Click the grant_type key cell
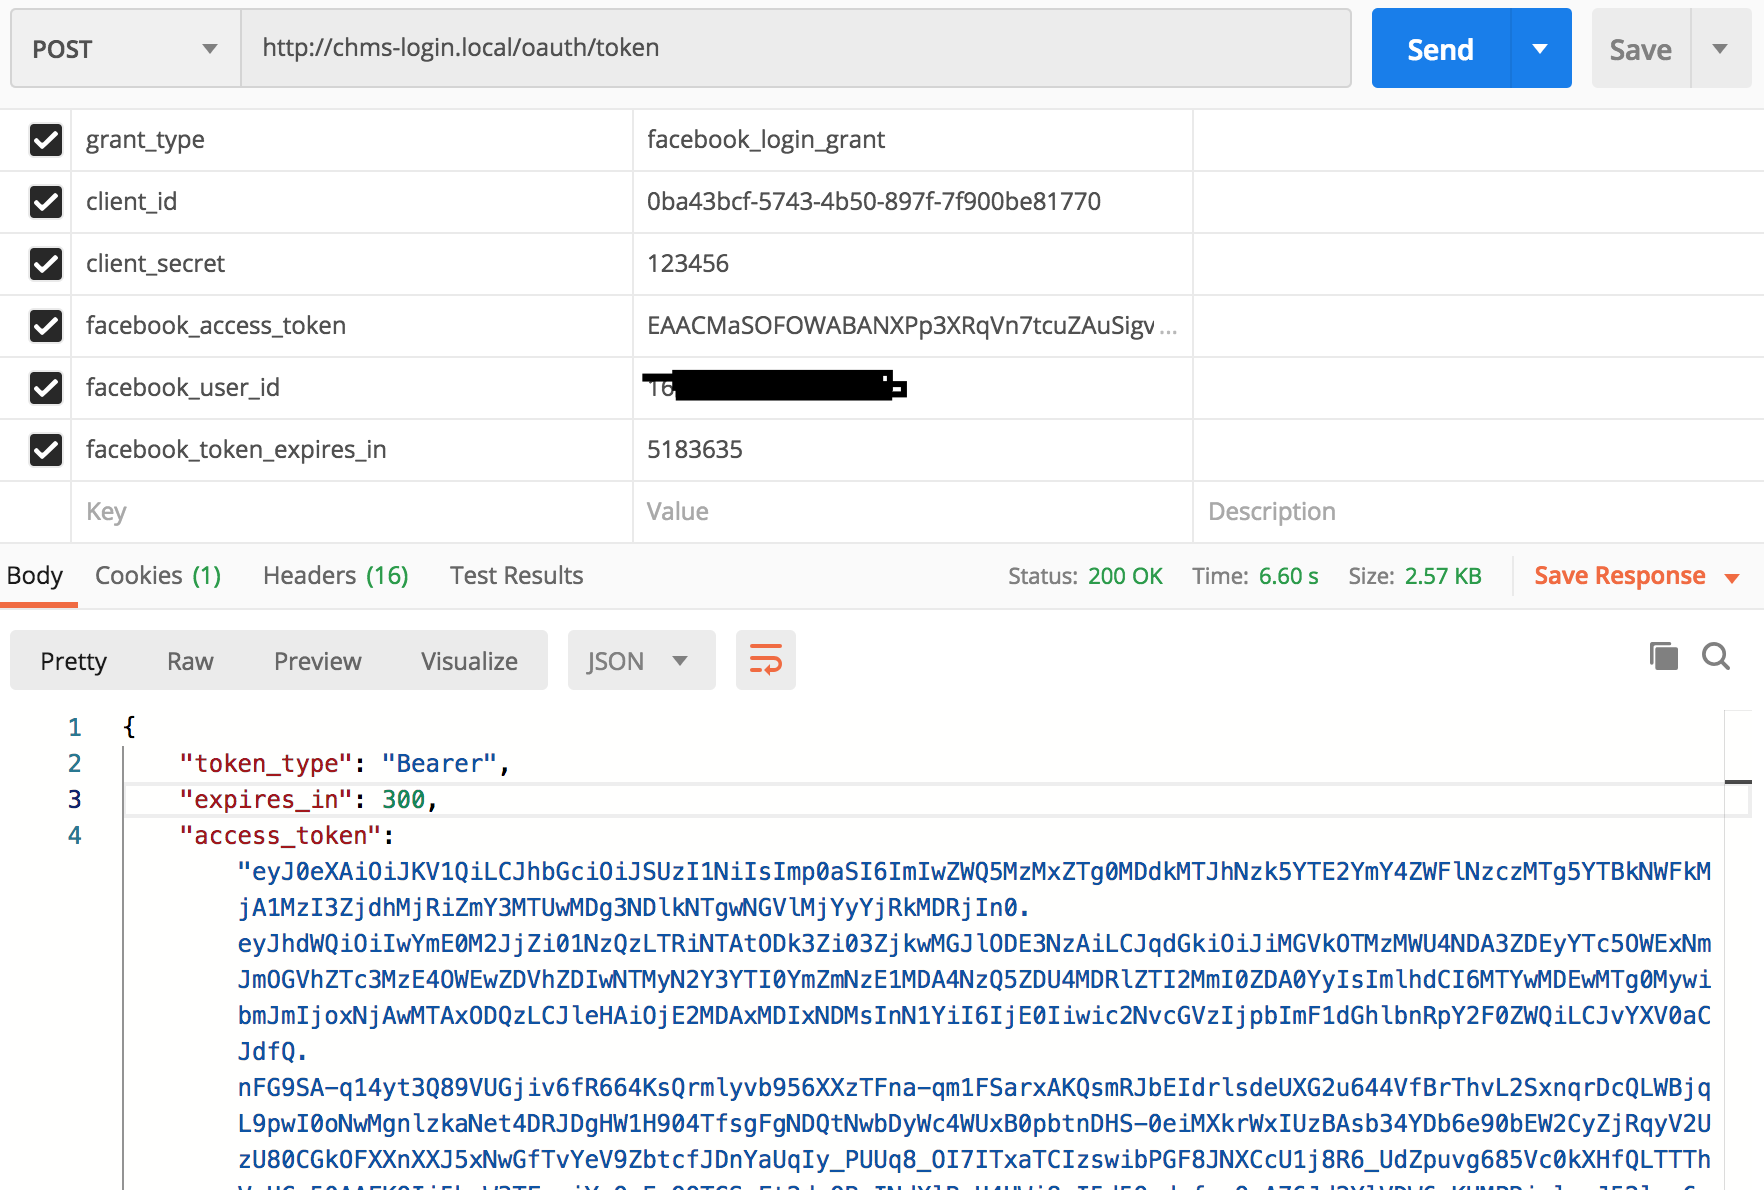The image size is (1764, 1190). [352, 140]
